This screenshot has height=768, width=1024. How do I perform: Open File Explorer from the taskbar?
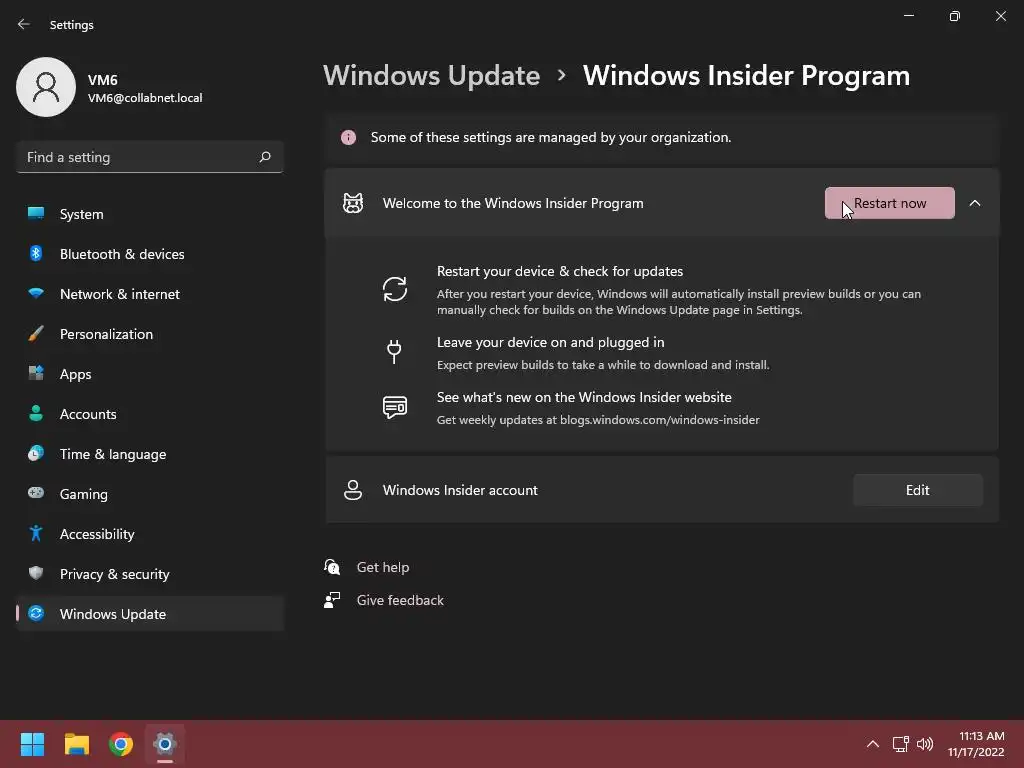[x=76, y=744]
